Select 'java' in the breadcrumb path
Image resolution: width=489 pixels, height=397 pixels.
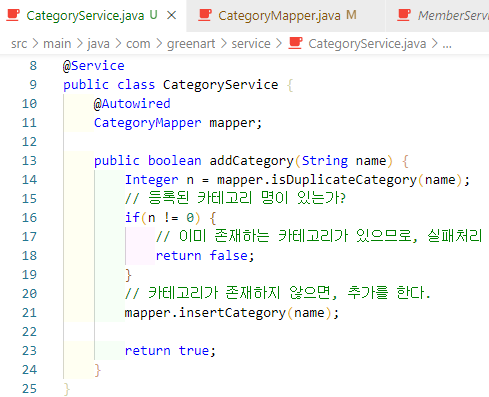tap(98, 44)
